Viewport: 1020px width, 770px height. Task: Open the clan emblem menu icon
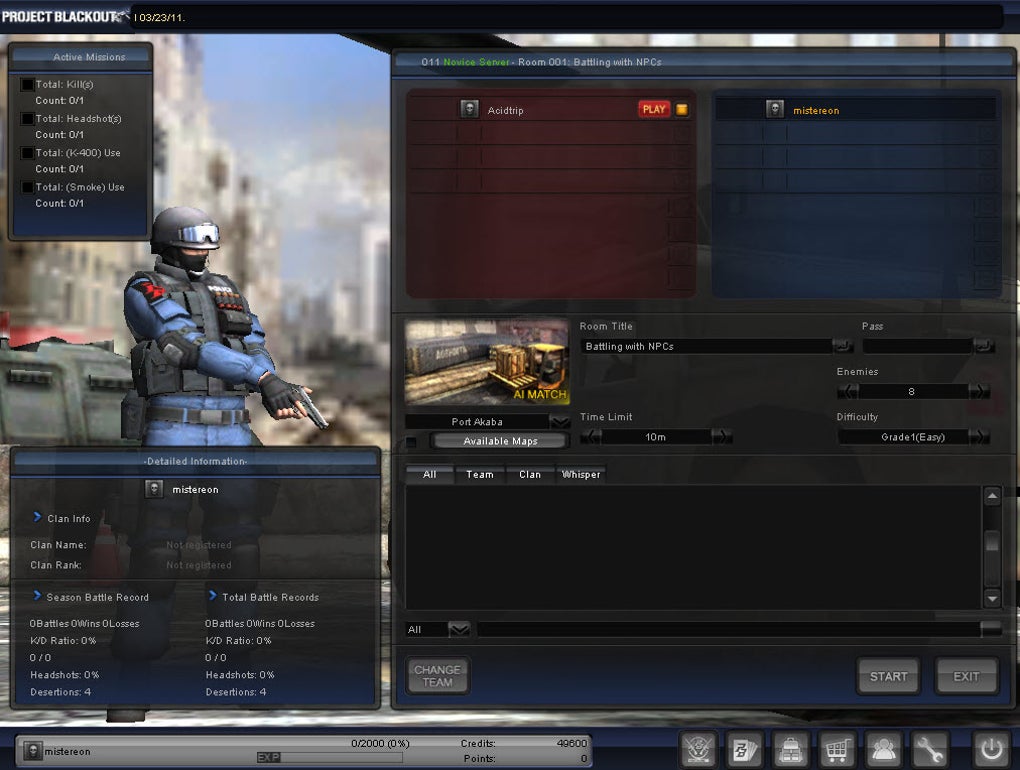point(699,750)
